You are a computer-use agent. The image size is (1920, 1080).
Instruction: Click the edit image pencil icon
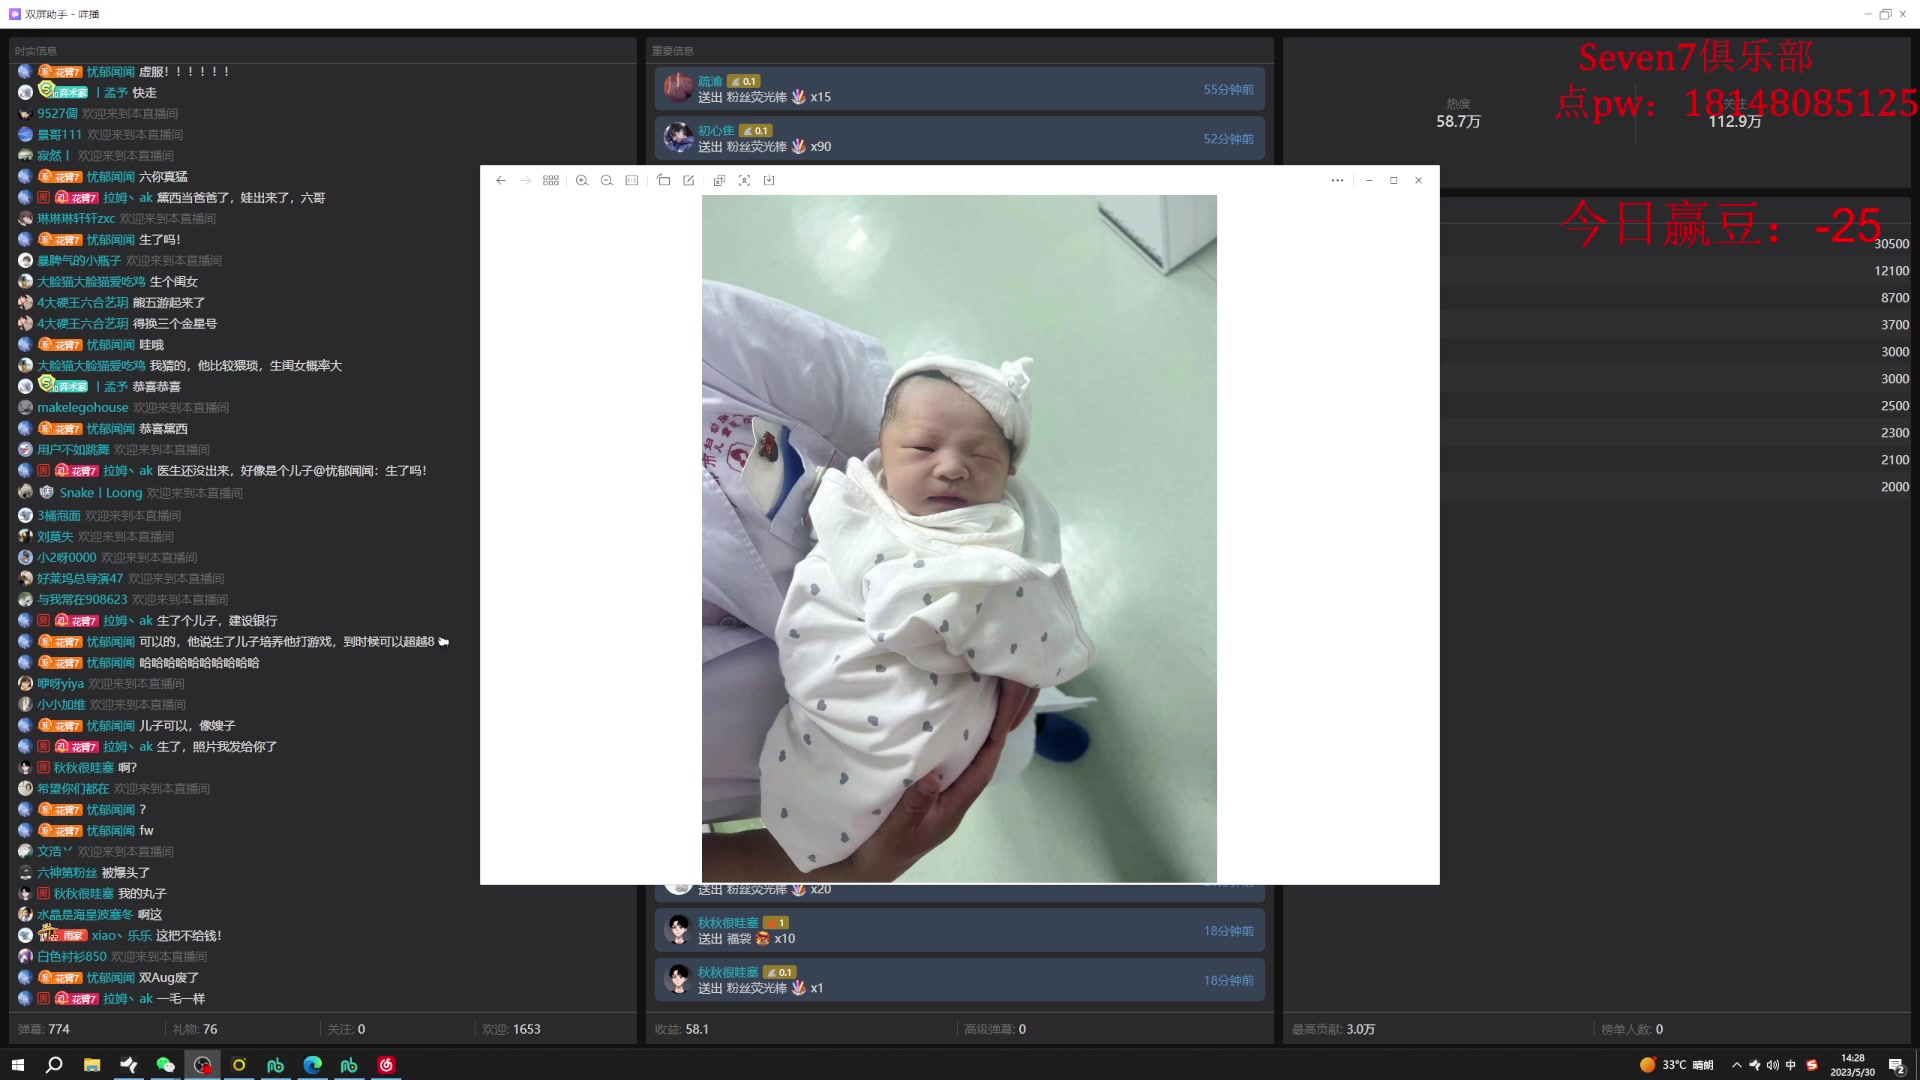[689, 181]
